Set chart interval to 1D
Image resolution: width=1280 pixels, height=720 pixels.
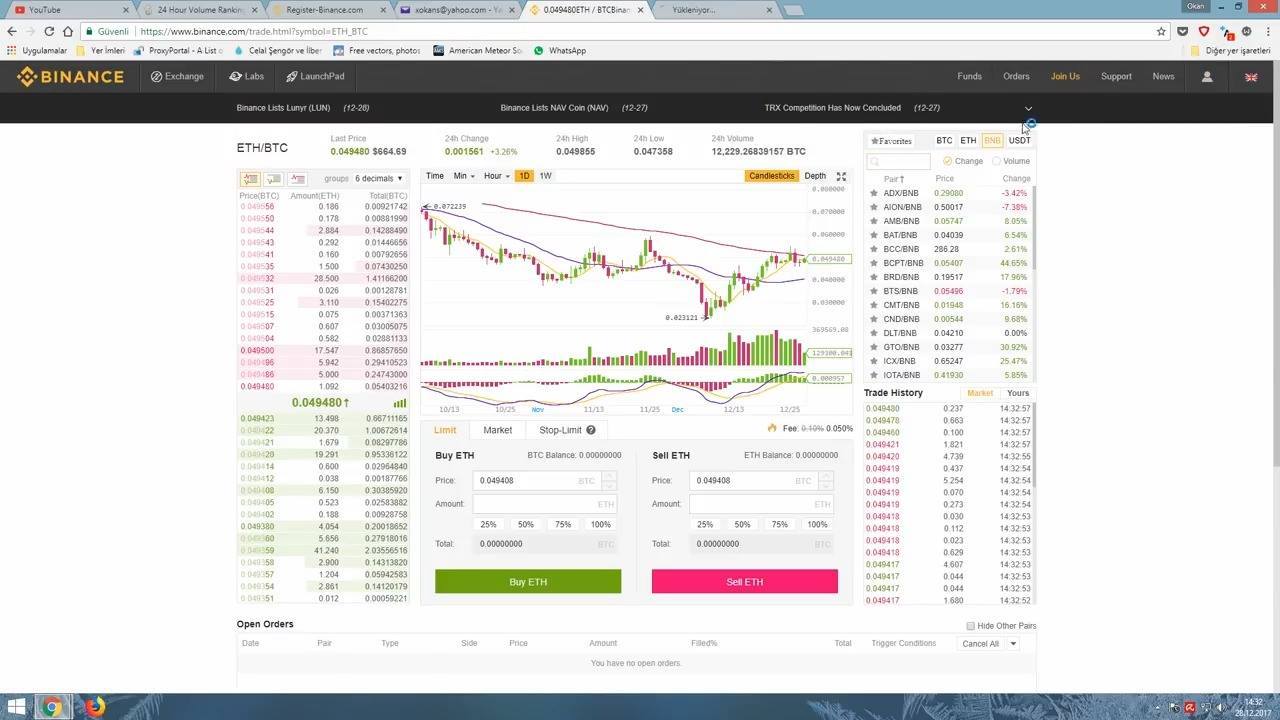524,176
